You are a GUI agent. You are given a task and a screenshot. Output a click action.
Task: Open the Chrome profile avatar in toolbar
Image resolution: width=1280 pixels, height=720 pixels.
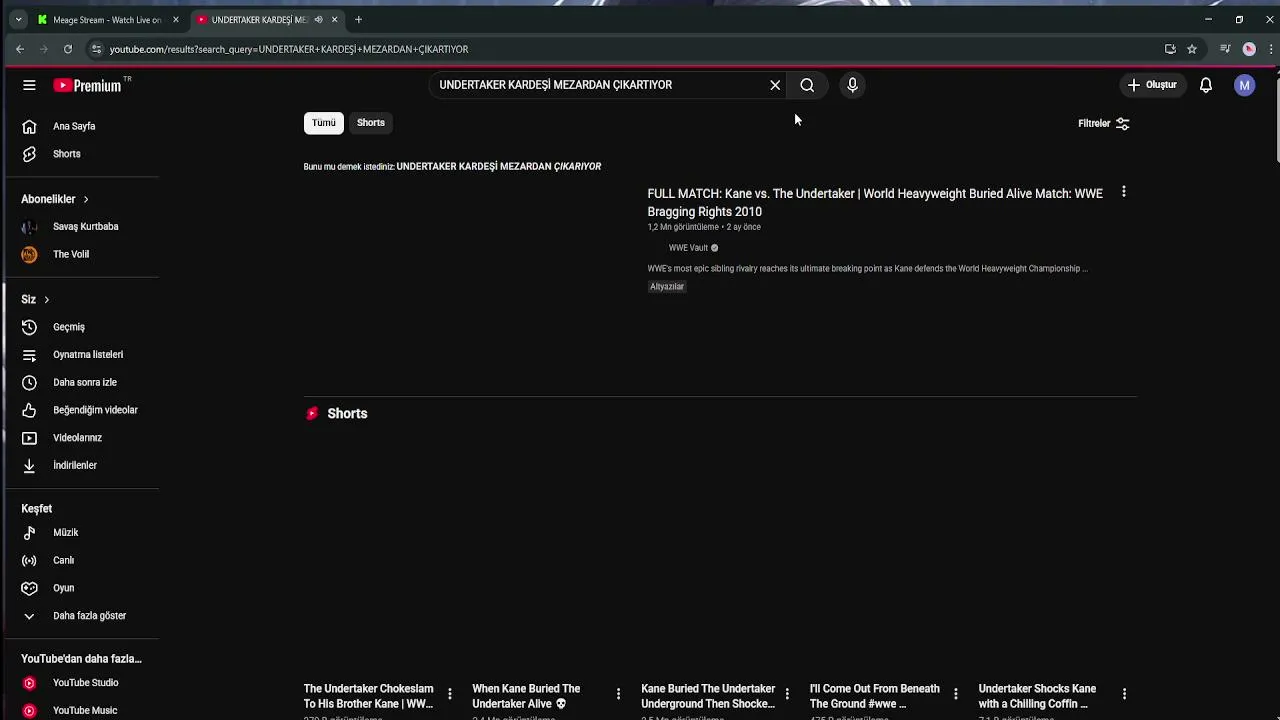coord(1249,49)
